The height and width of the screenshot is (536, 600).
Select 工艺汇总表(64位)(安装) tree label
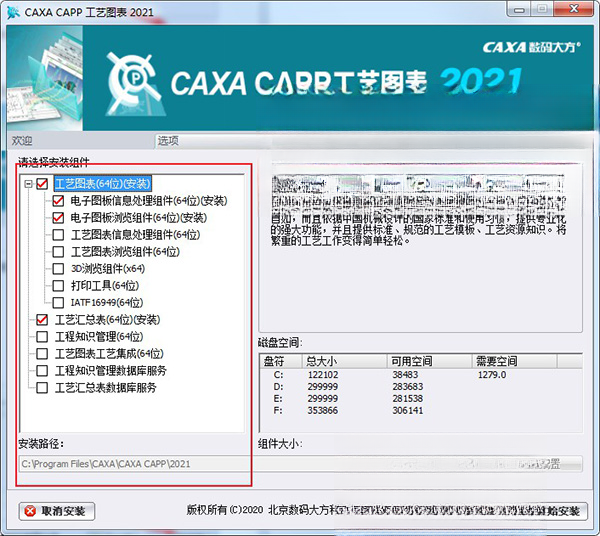point(108,320)
